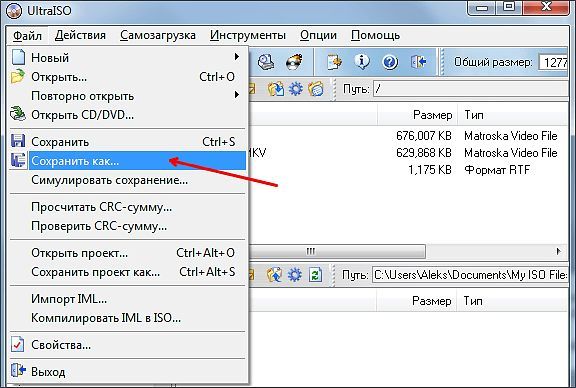Click the UltraISO app icon in the title bar
This screenshot has width=576, height=388.
tap(14, 11)
